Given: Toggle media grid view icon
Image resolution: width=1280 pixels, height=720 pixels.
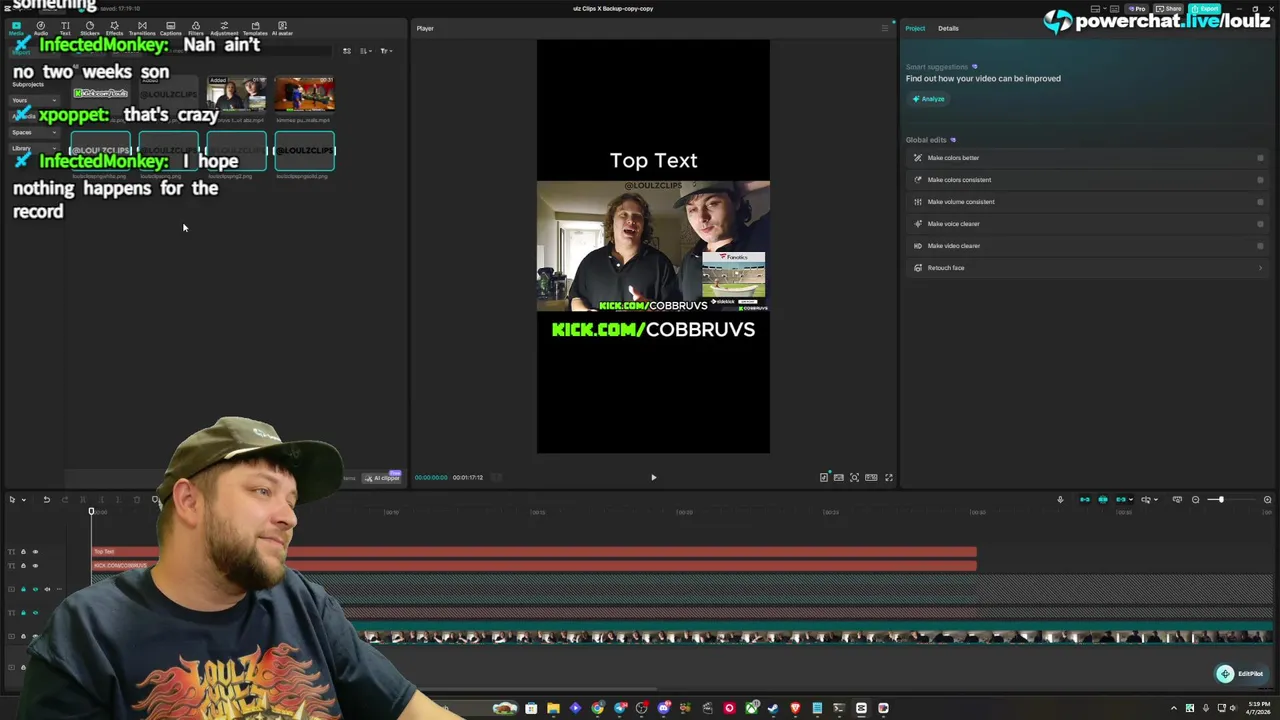Looking at the screenshot, I should (347, 51).
